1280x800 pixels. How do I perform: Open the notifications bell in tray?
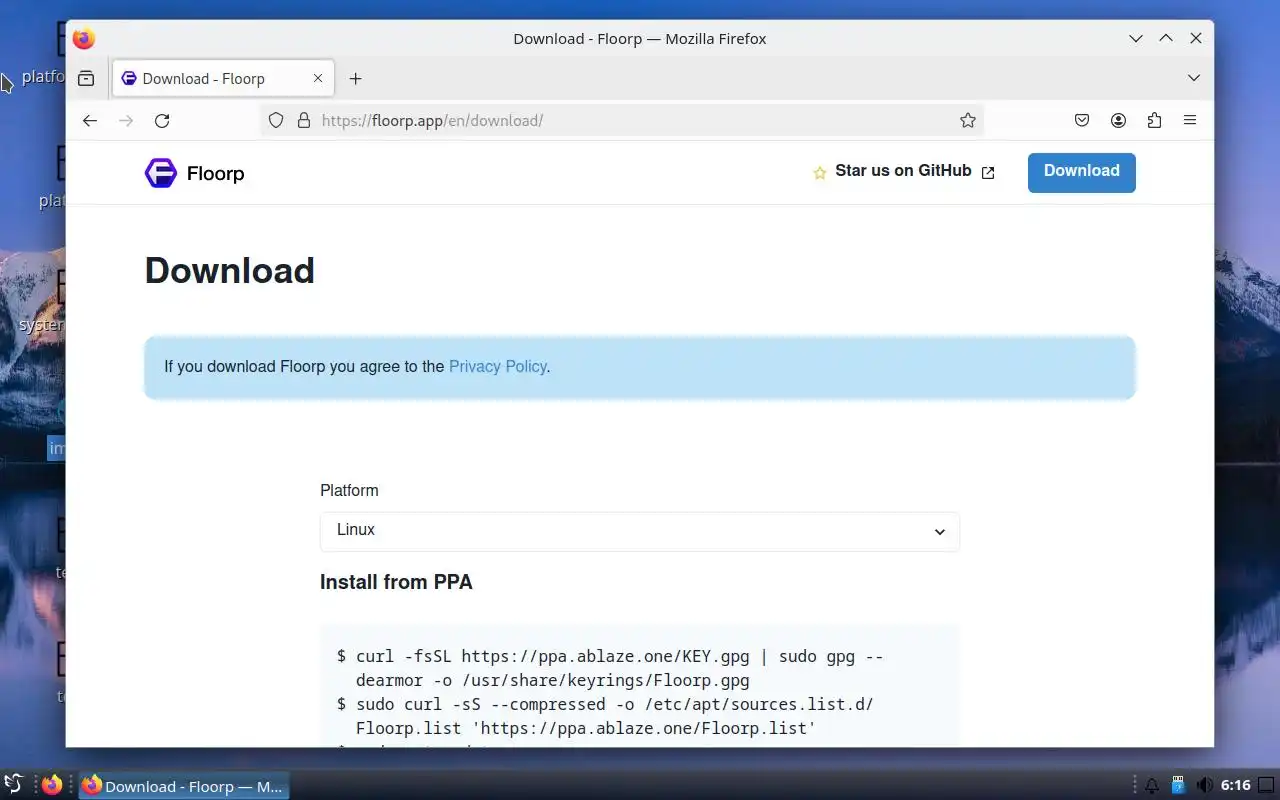tap(1152, 786)
